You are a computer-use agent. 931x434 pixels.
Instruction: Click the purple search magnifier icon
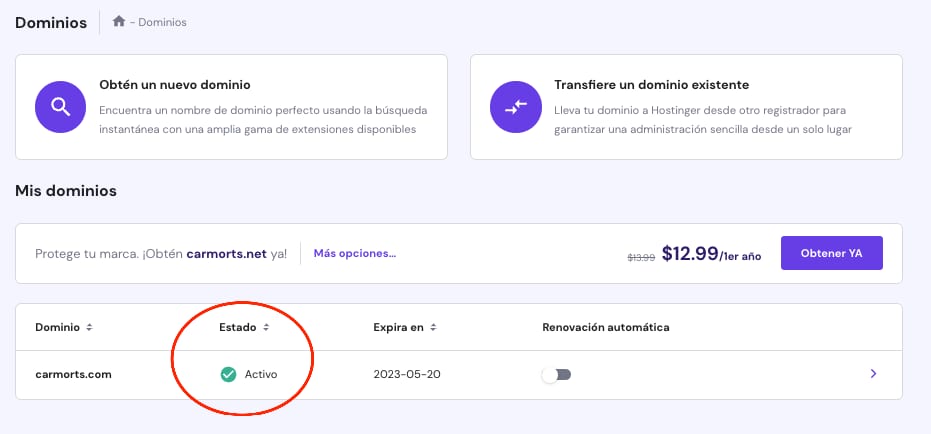[x=60, y=107]
